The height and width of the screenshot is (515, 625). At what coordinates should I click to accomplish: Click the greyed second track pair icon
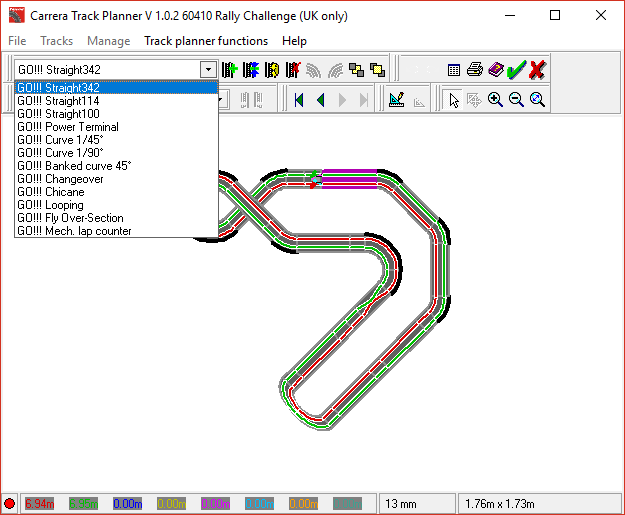(258, 100)
